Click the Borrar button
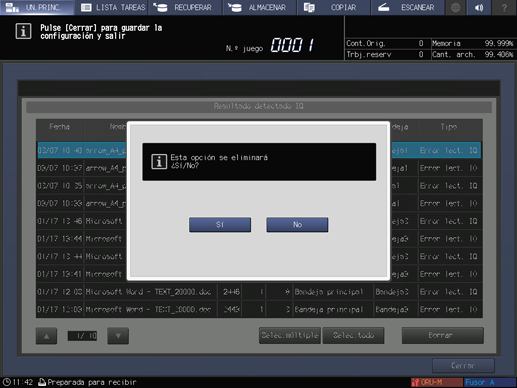Image resolution: width=517 pixels, height=388 pixels. point(442,335)
